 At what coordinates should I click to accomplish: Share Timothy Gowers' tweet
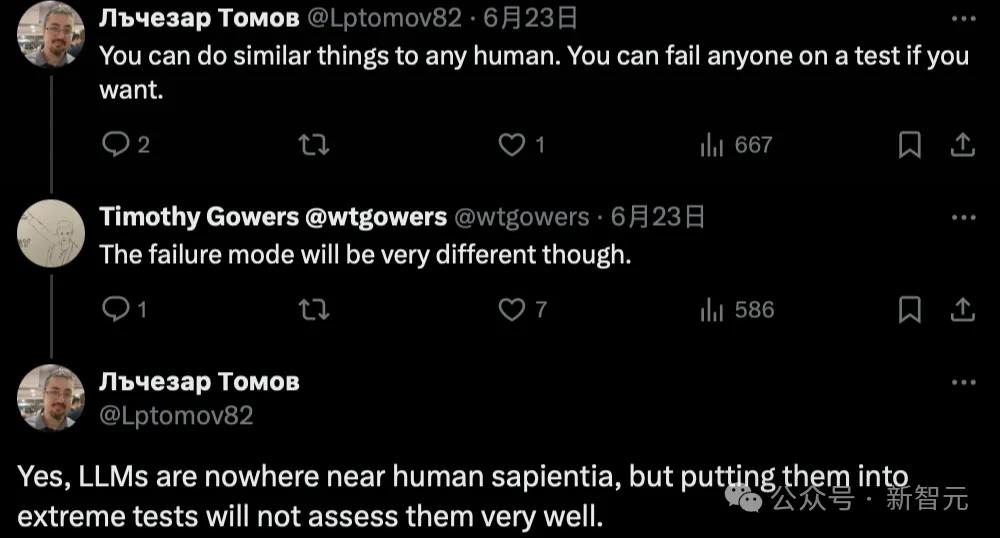(962, 310)
